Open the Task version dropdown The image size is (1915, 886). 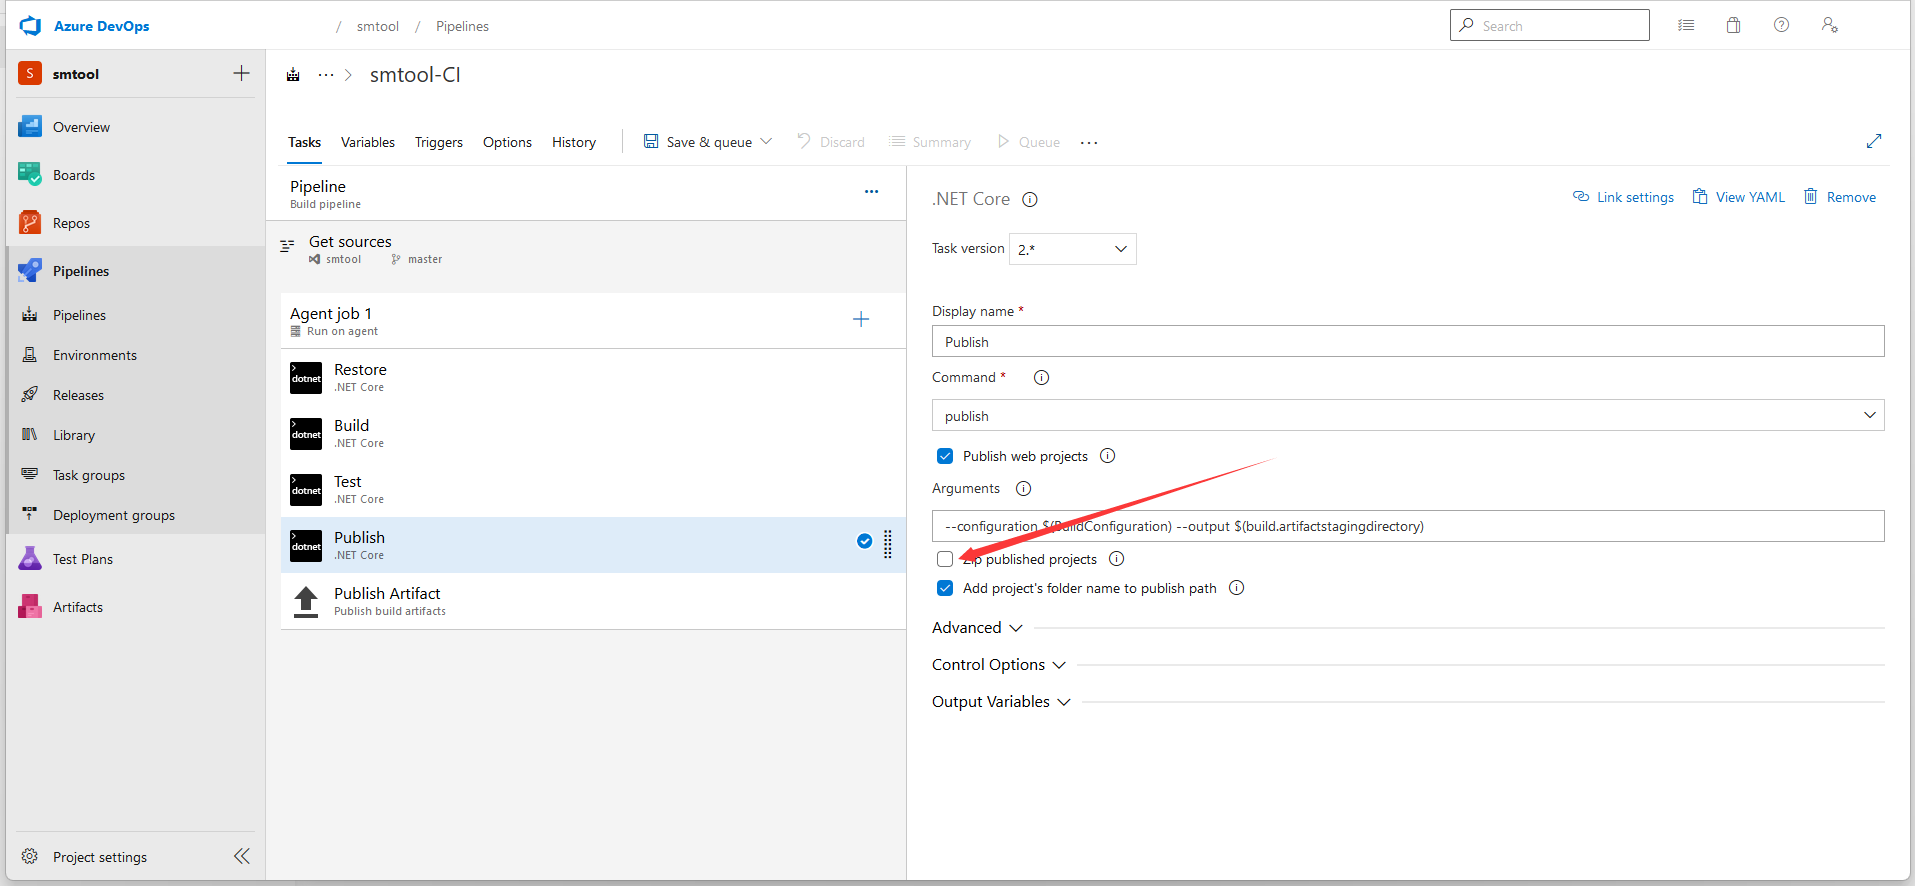click(1072, 249)
